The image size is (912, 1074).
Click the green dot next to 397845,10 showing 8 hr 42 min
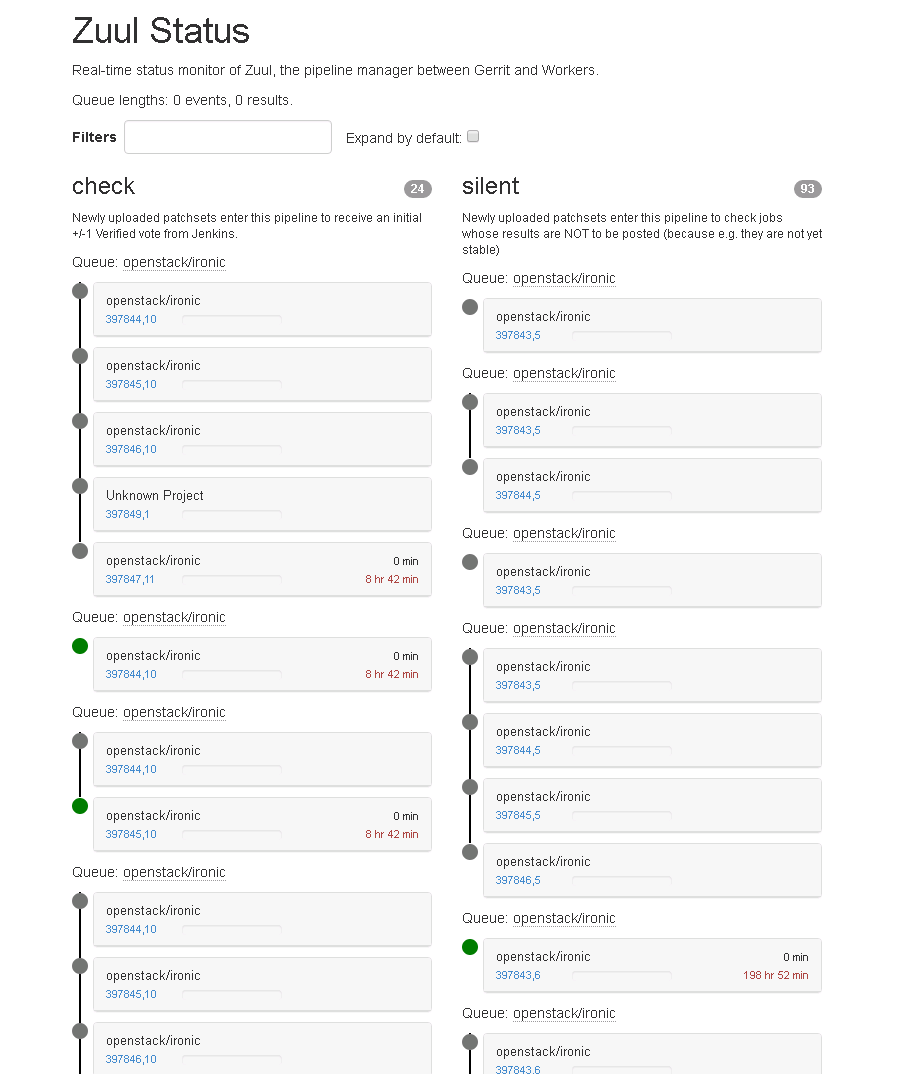[80, 806]
